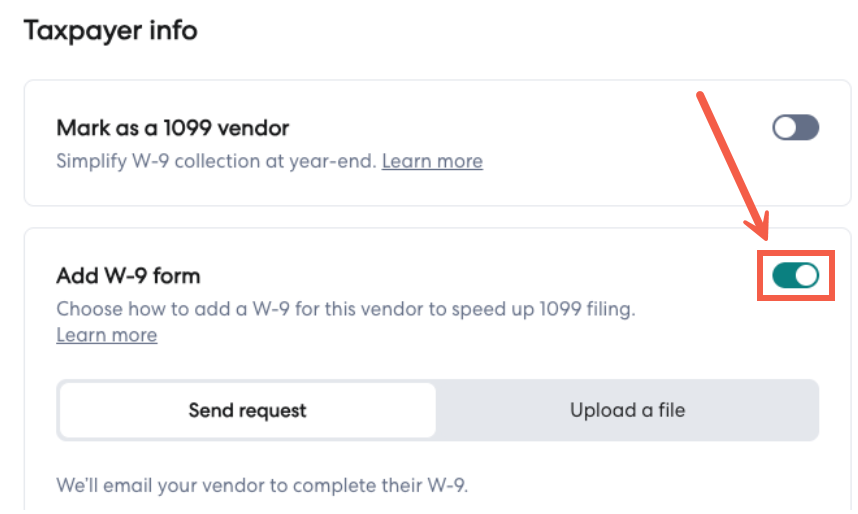Click the white knob of the green toggle
The height and width of the screenshot is (514, 858).
806,276
